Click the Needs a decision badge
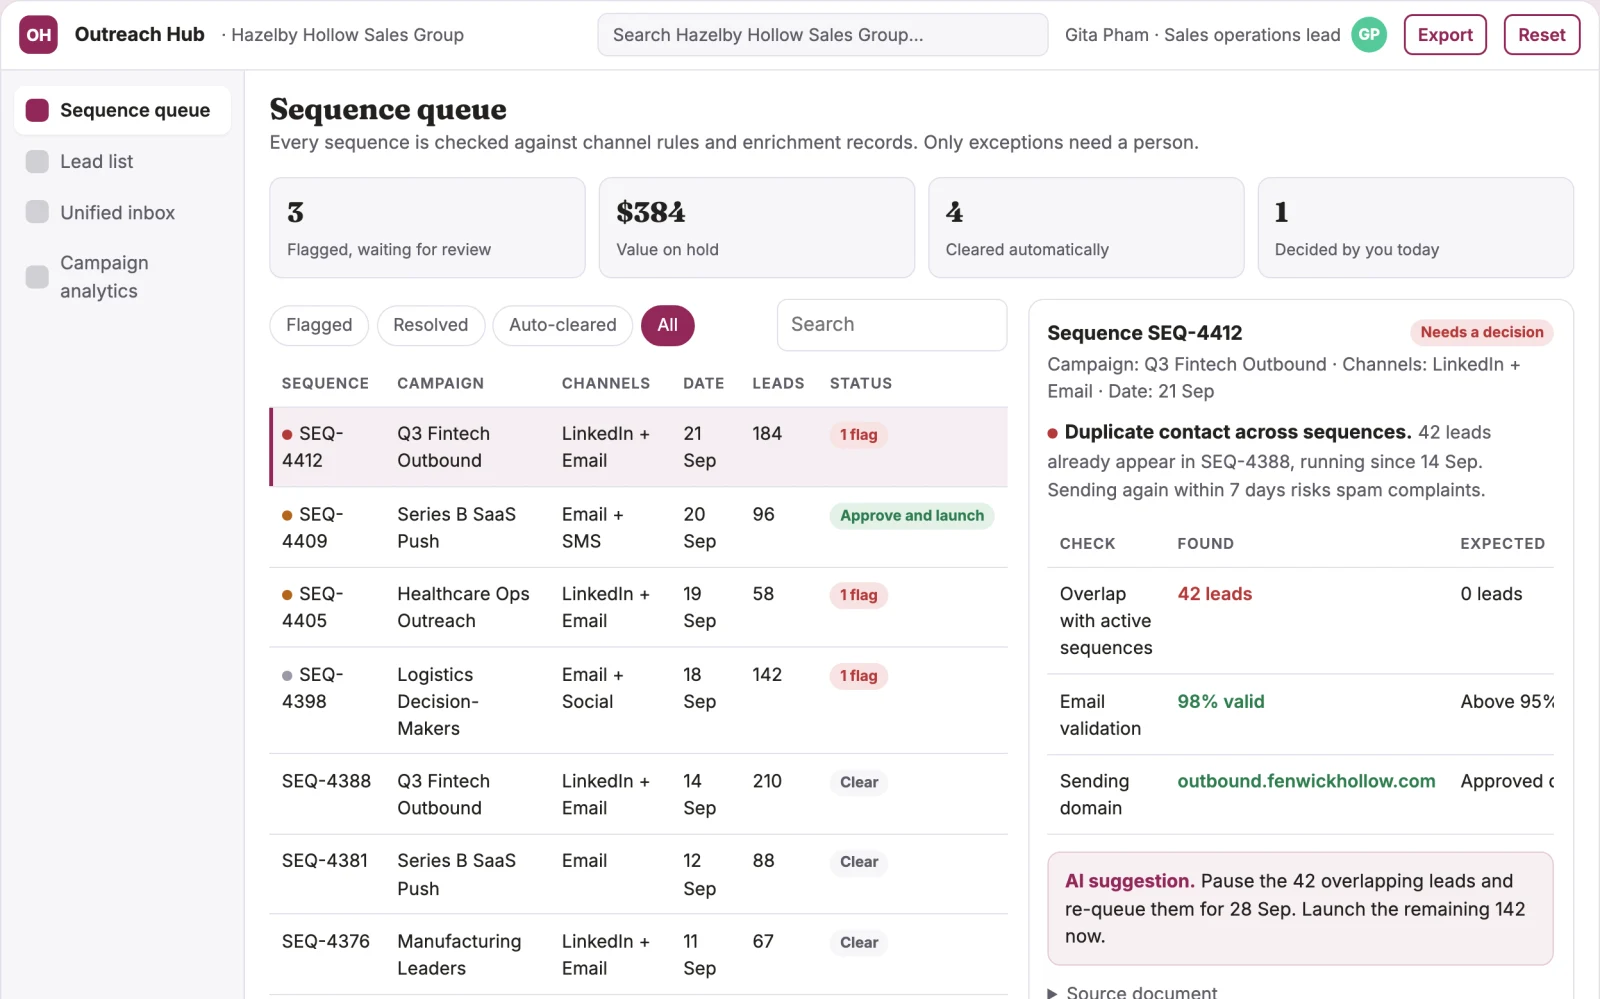The height and width of the screenshot is (999, 1600). [x=1481, y=333]
